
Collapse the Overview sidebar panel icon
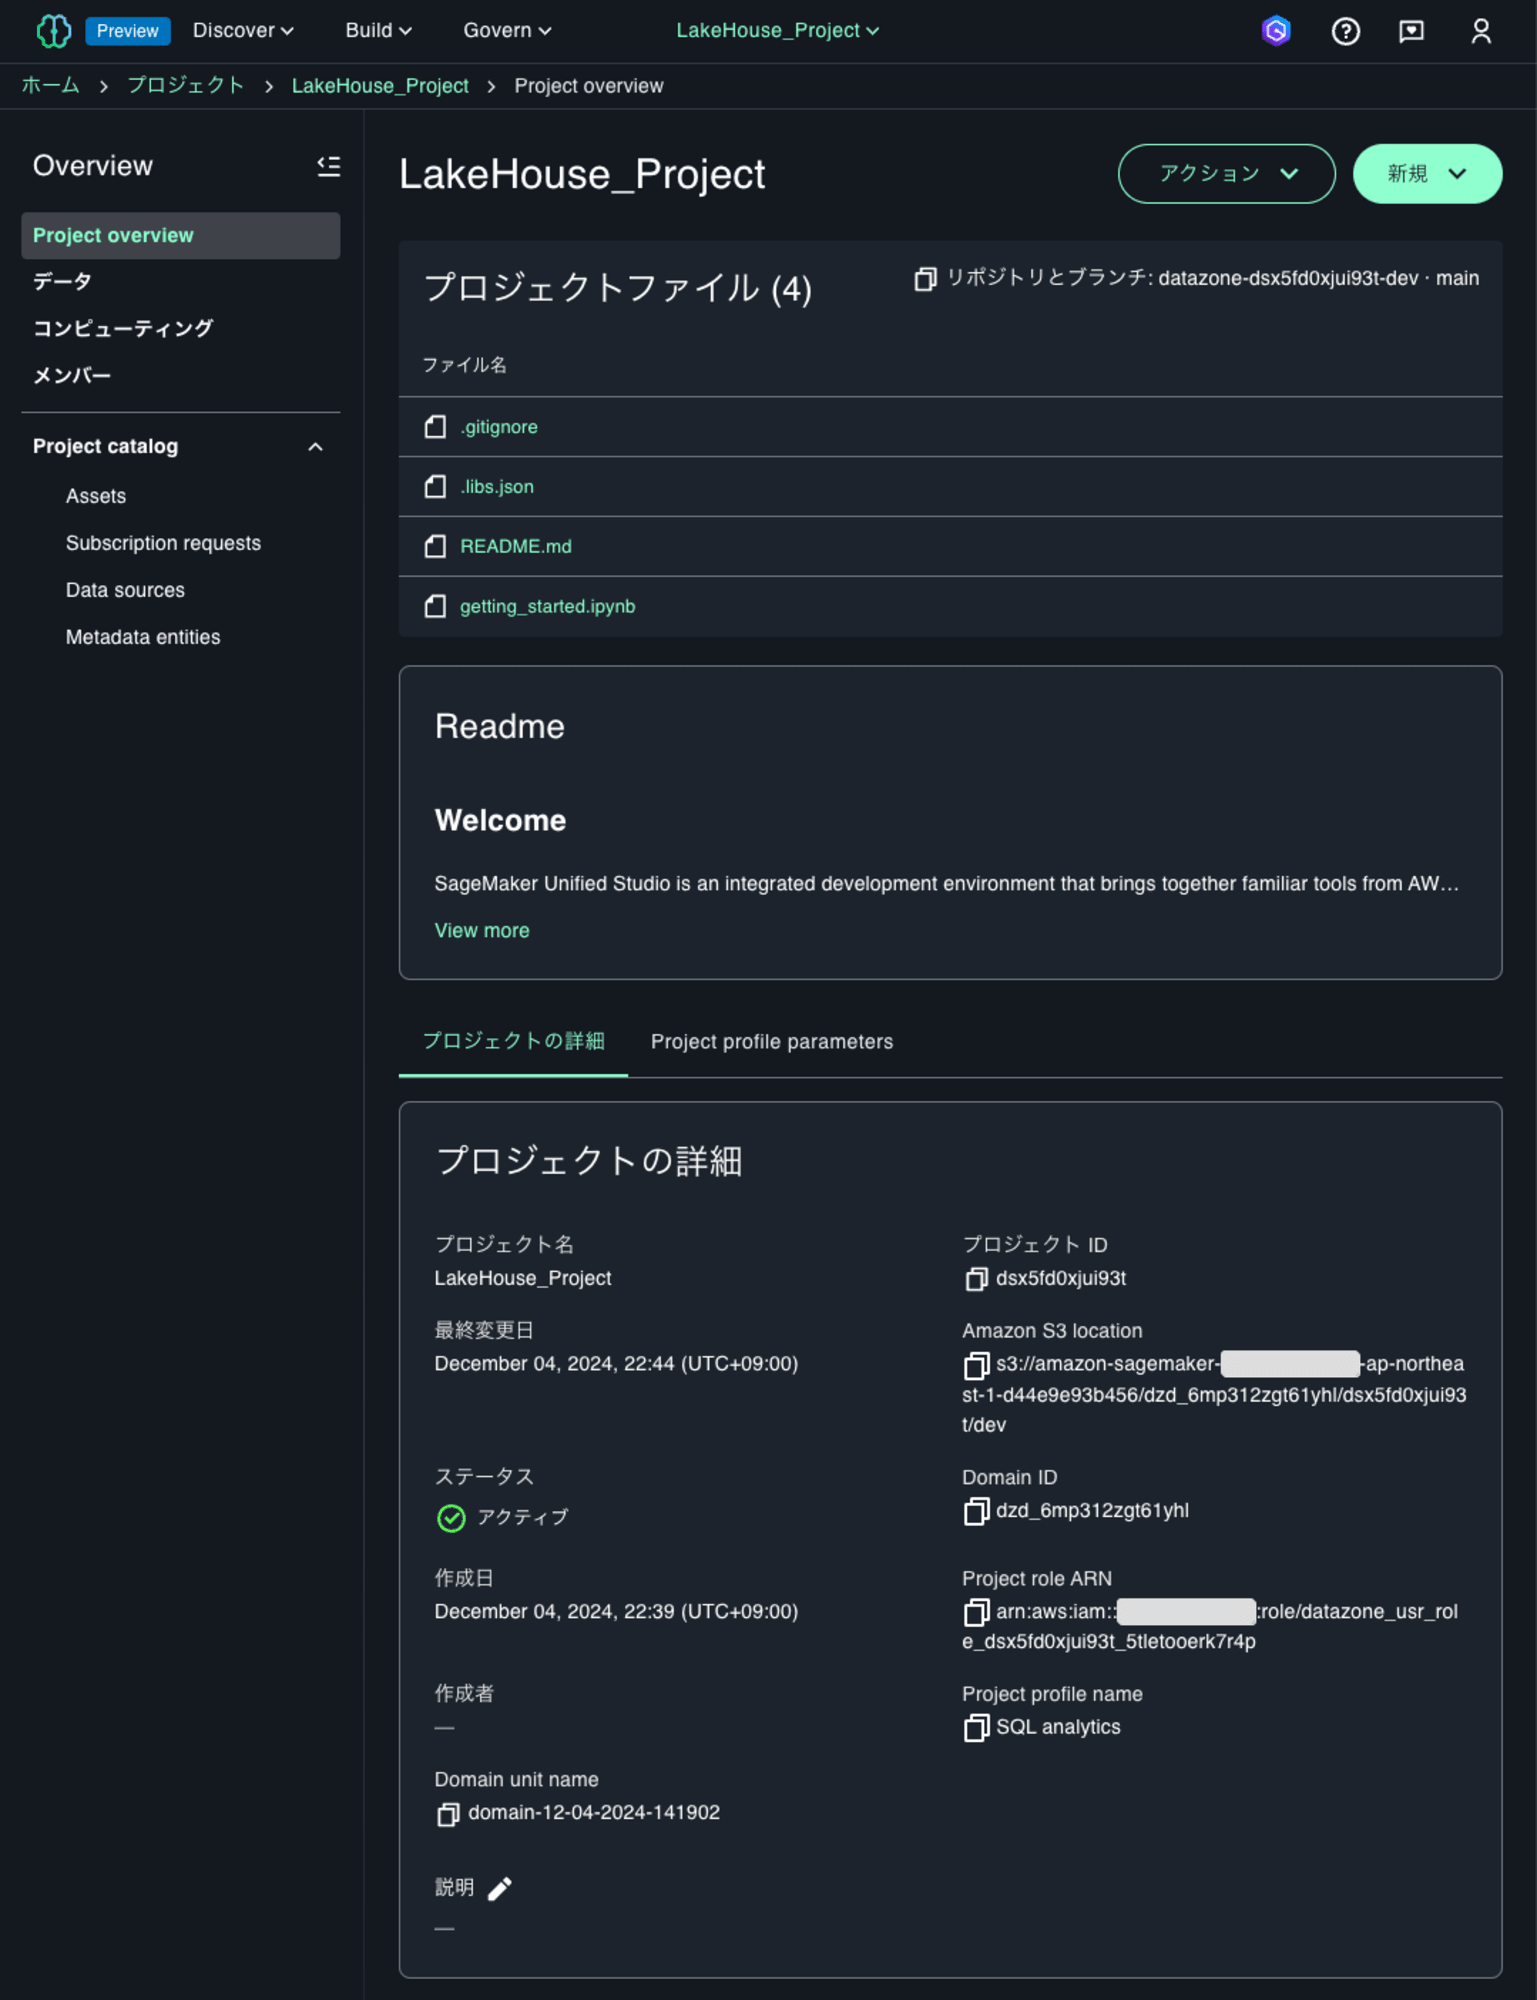coord(328,166)
